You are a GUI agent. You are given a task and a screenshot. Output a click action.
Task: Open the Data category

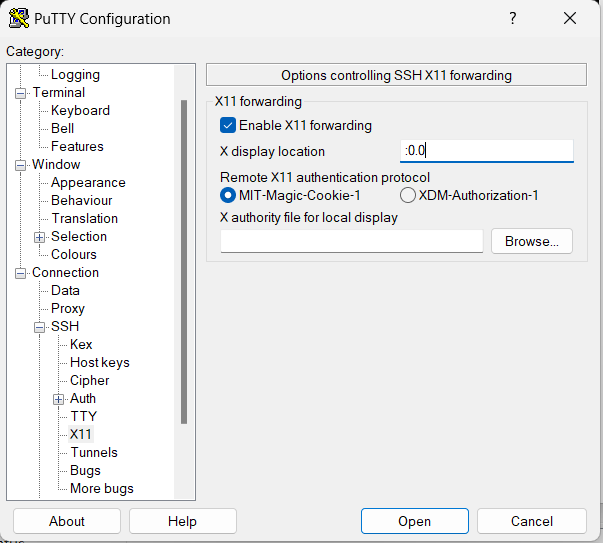pyautogui.click(x=65, y=291)
